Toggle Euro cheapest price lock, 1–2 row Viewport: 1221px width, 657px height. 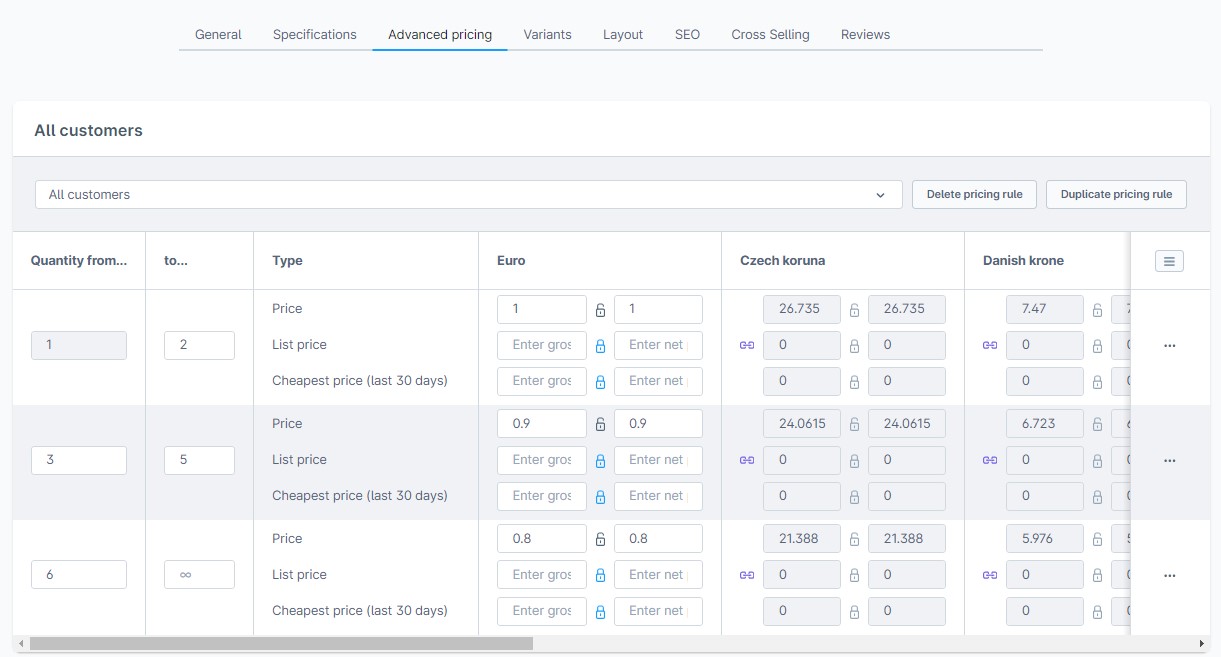pyautogui.click(x=600, y=382)
